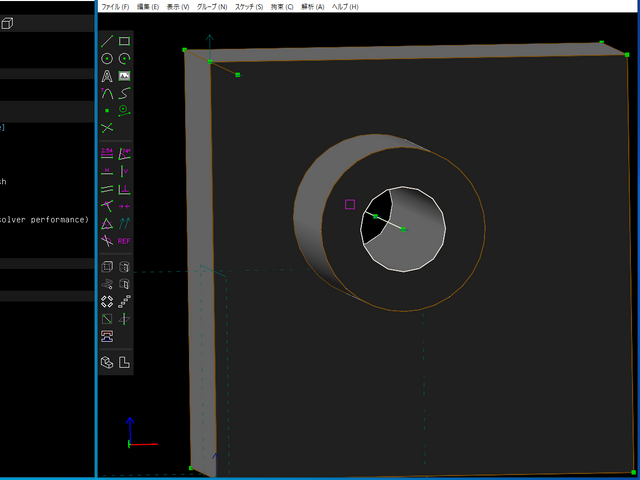
Task: Apply the horizontal constraint
Action: coord(107,170)
